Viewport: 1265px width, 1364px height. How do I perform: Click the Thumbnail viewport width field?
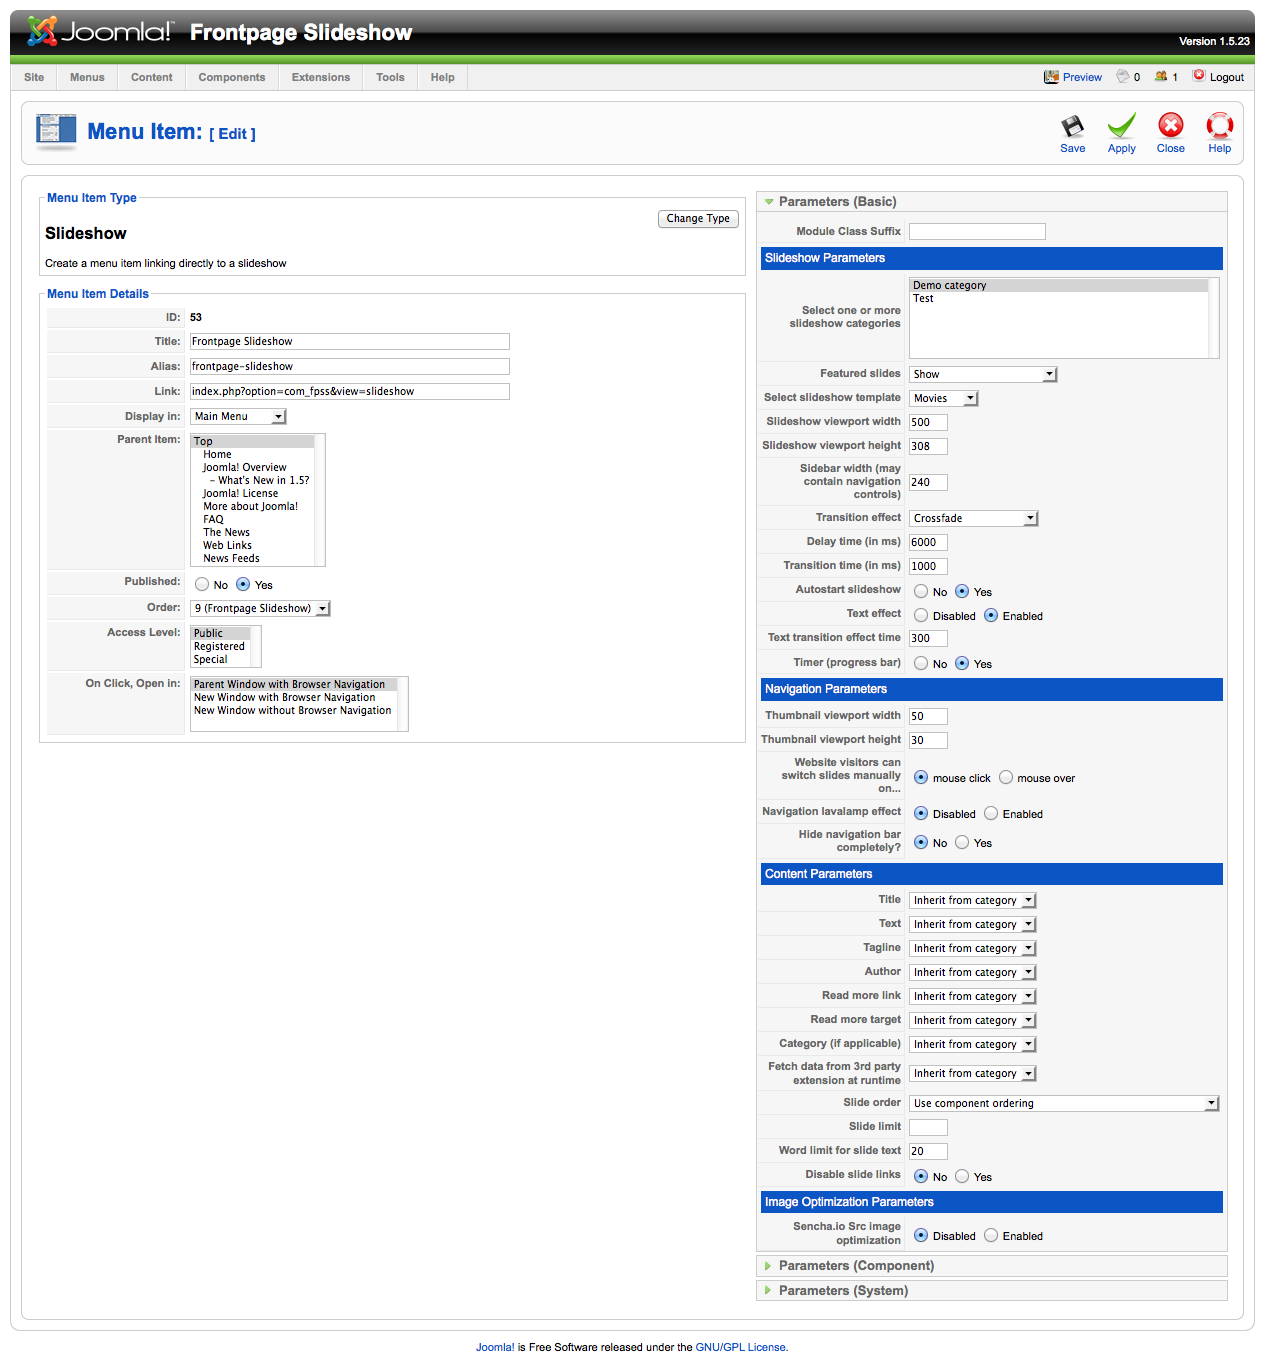(928, 717)
